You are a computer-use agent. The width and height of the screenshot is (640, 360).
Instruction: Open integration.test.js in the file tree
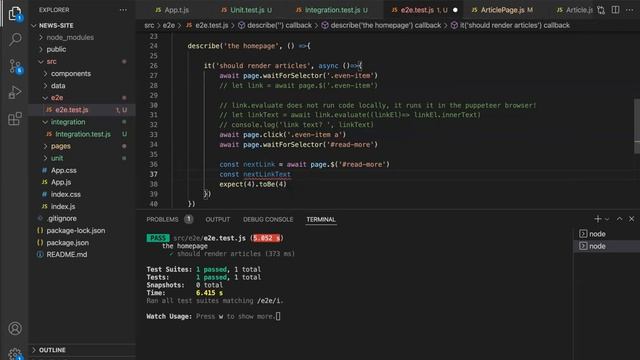[82, 134]
